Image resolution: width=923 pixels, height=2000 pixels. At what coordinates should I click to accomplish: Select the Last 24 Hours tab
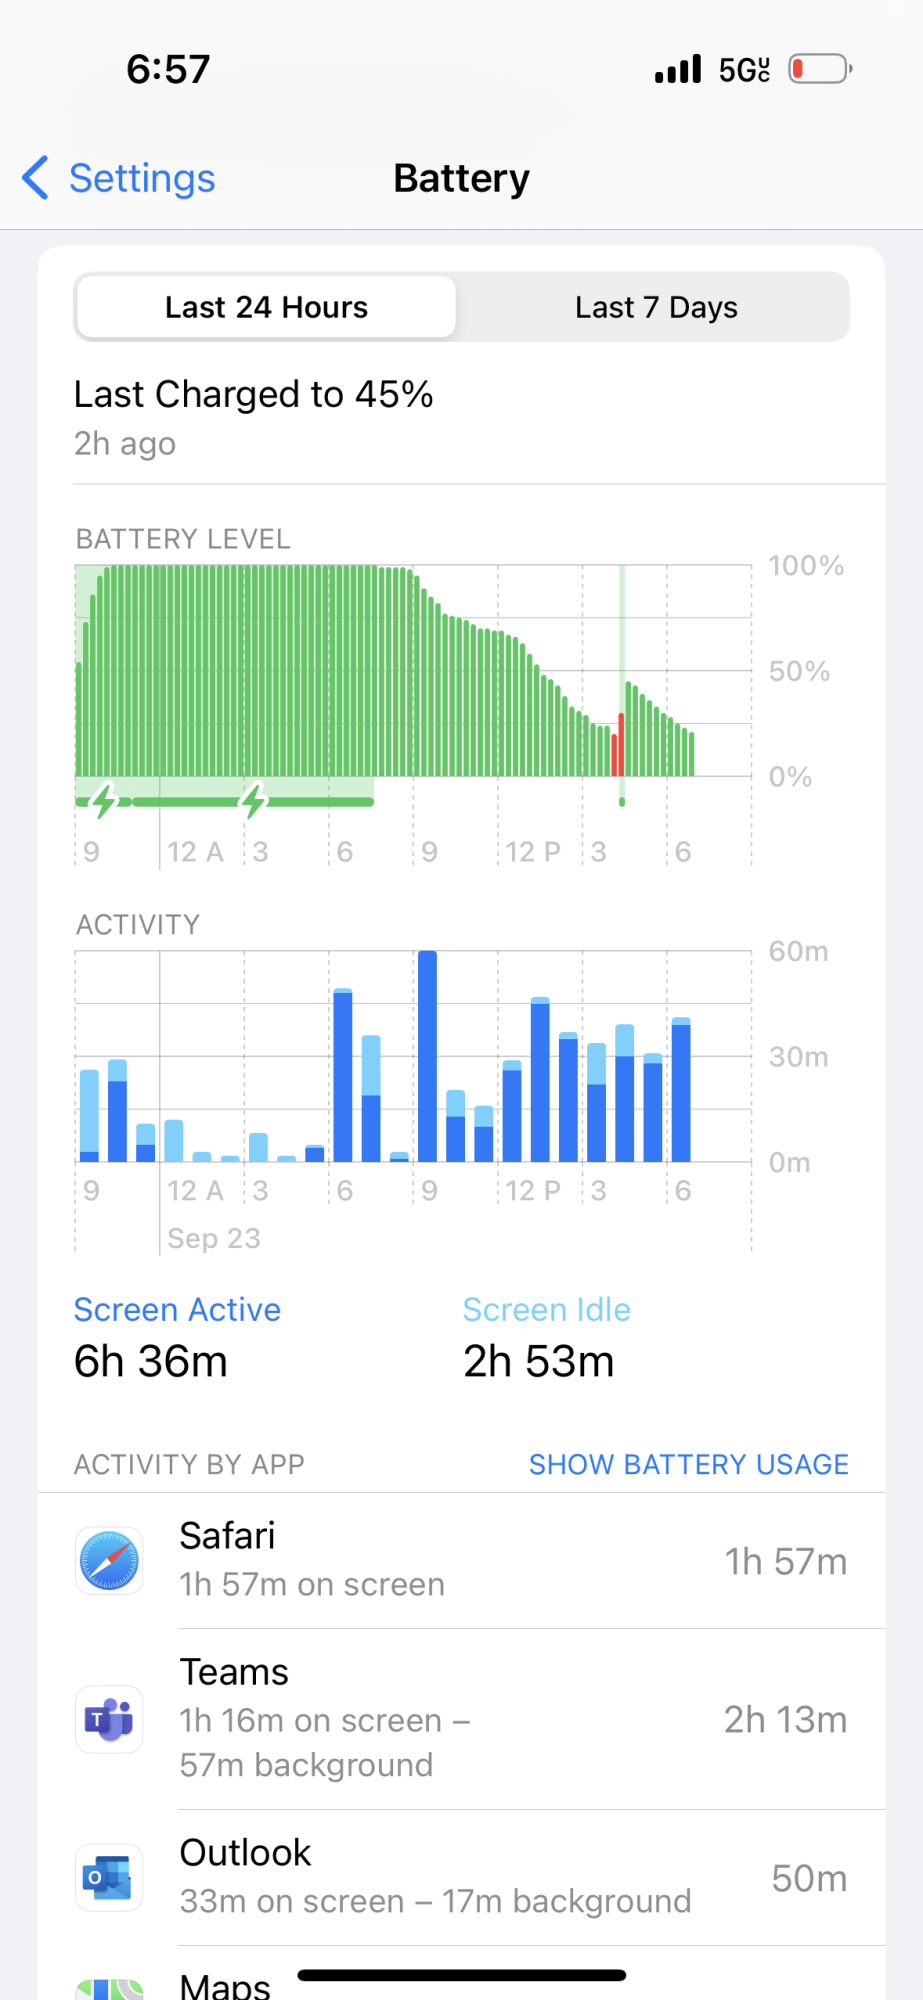click(x=266, y=307)
